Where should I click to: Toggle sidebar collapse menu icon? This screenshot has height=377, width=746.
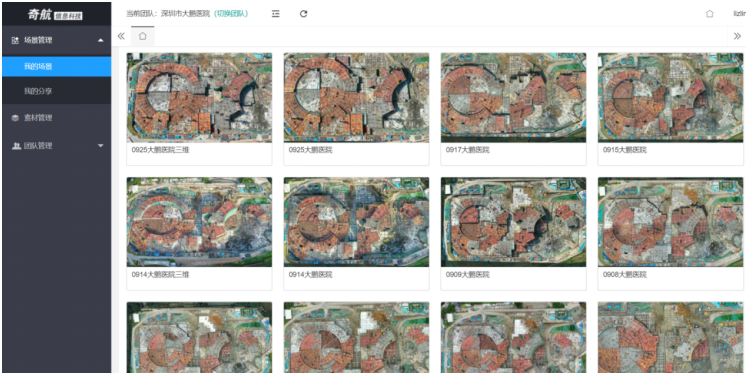coord(275,14)
